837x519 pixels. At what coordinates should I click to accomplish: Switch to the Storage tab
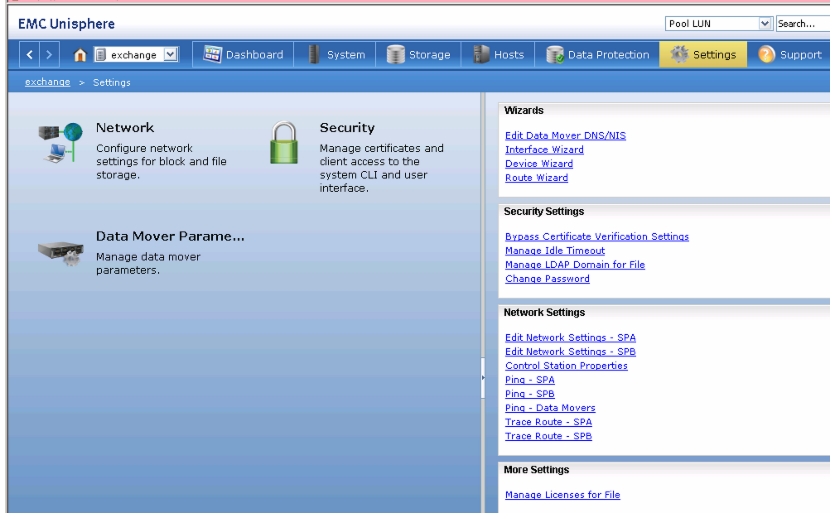tap(418, 54)
